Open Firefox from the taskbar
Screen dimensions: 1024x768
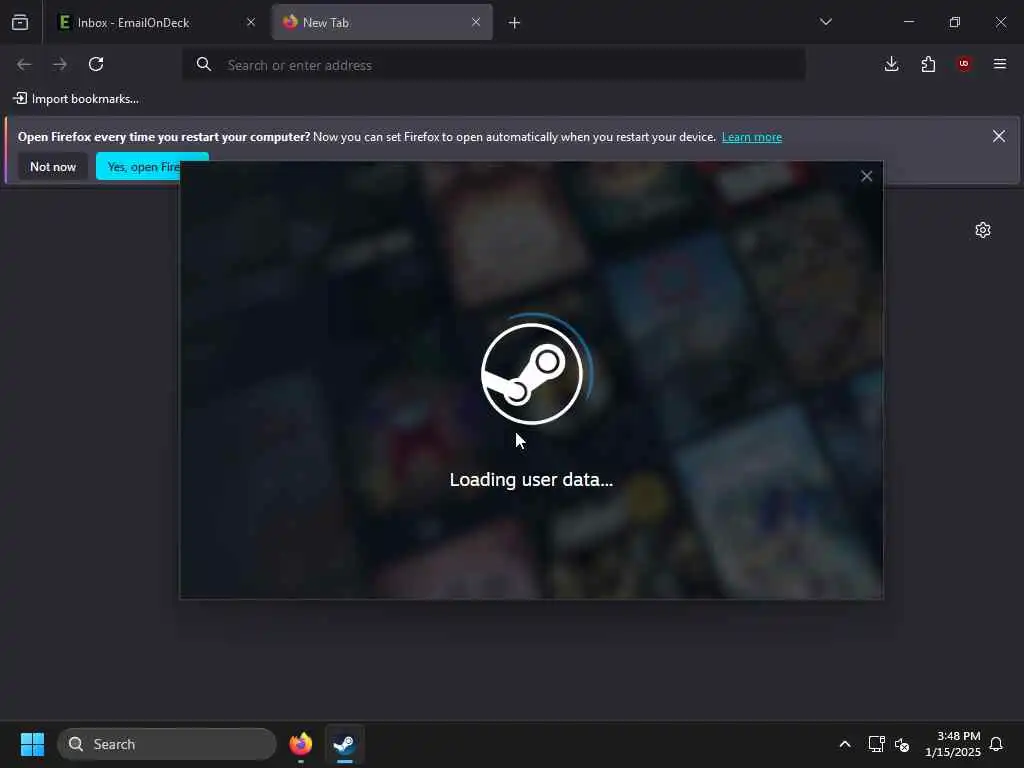pyautogui.click(x=300, y=744)
